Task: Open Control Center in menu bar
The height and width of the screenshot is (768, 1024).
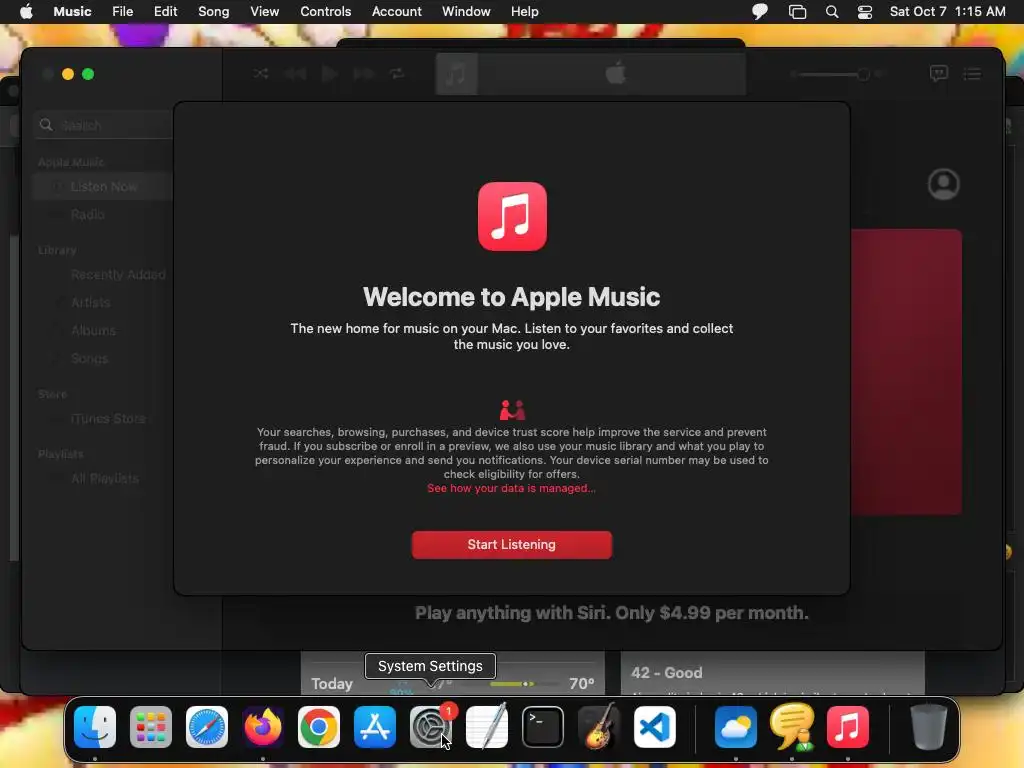Action: [865, 12]
